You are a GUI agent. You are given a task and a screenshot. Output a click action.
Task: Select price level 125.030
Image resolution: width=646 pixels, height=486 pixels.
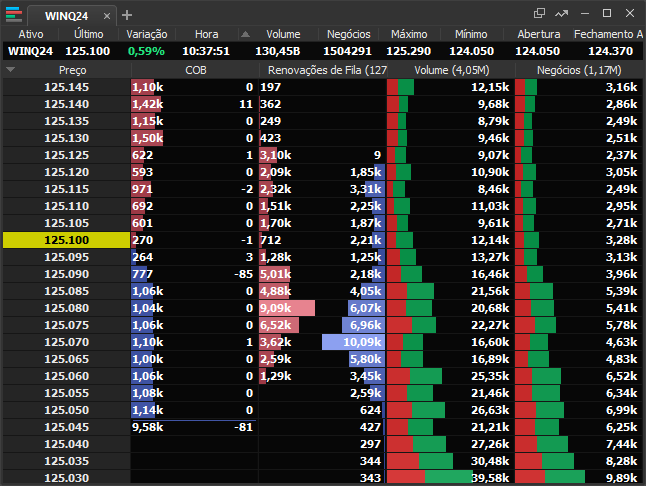tap(66, 478)
